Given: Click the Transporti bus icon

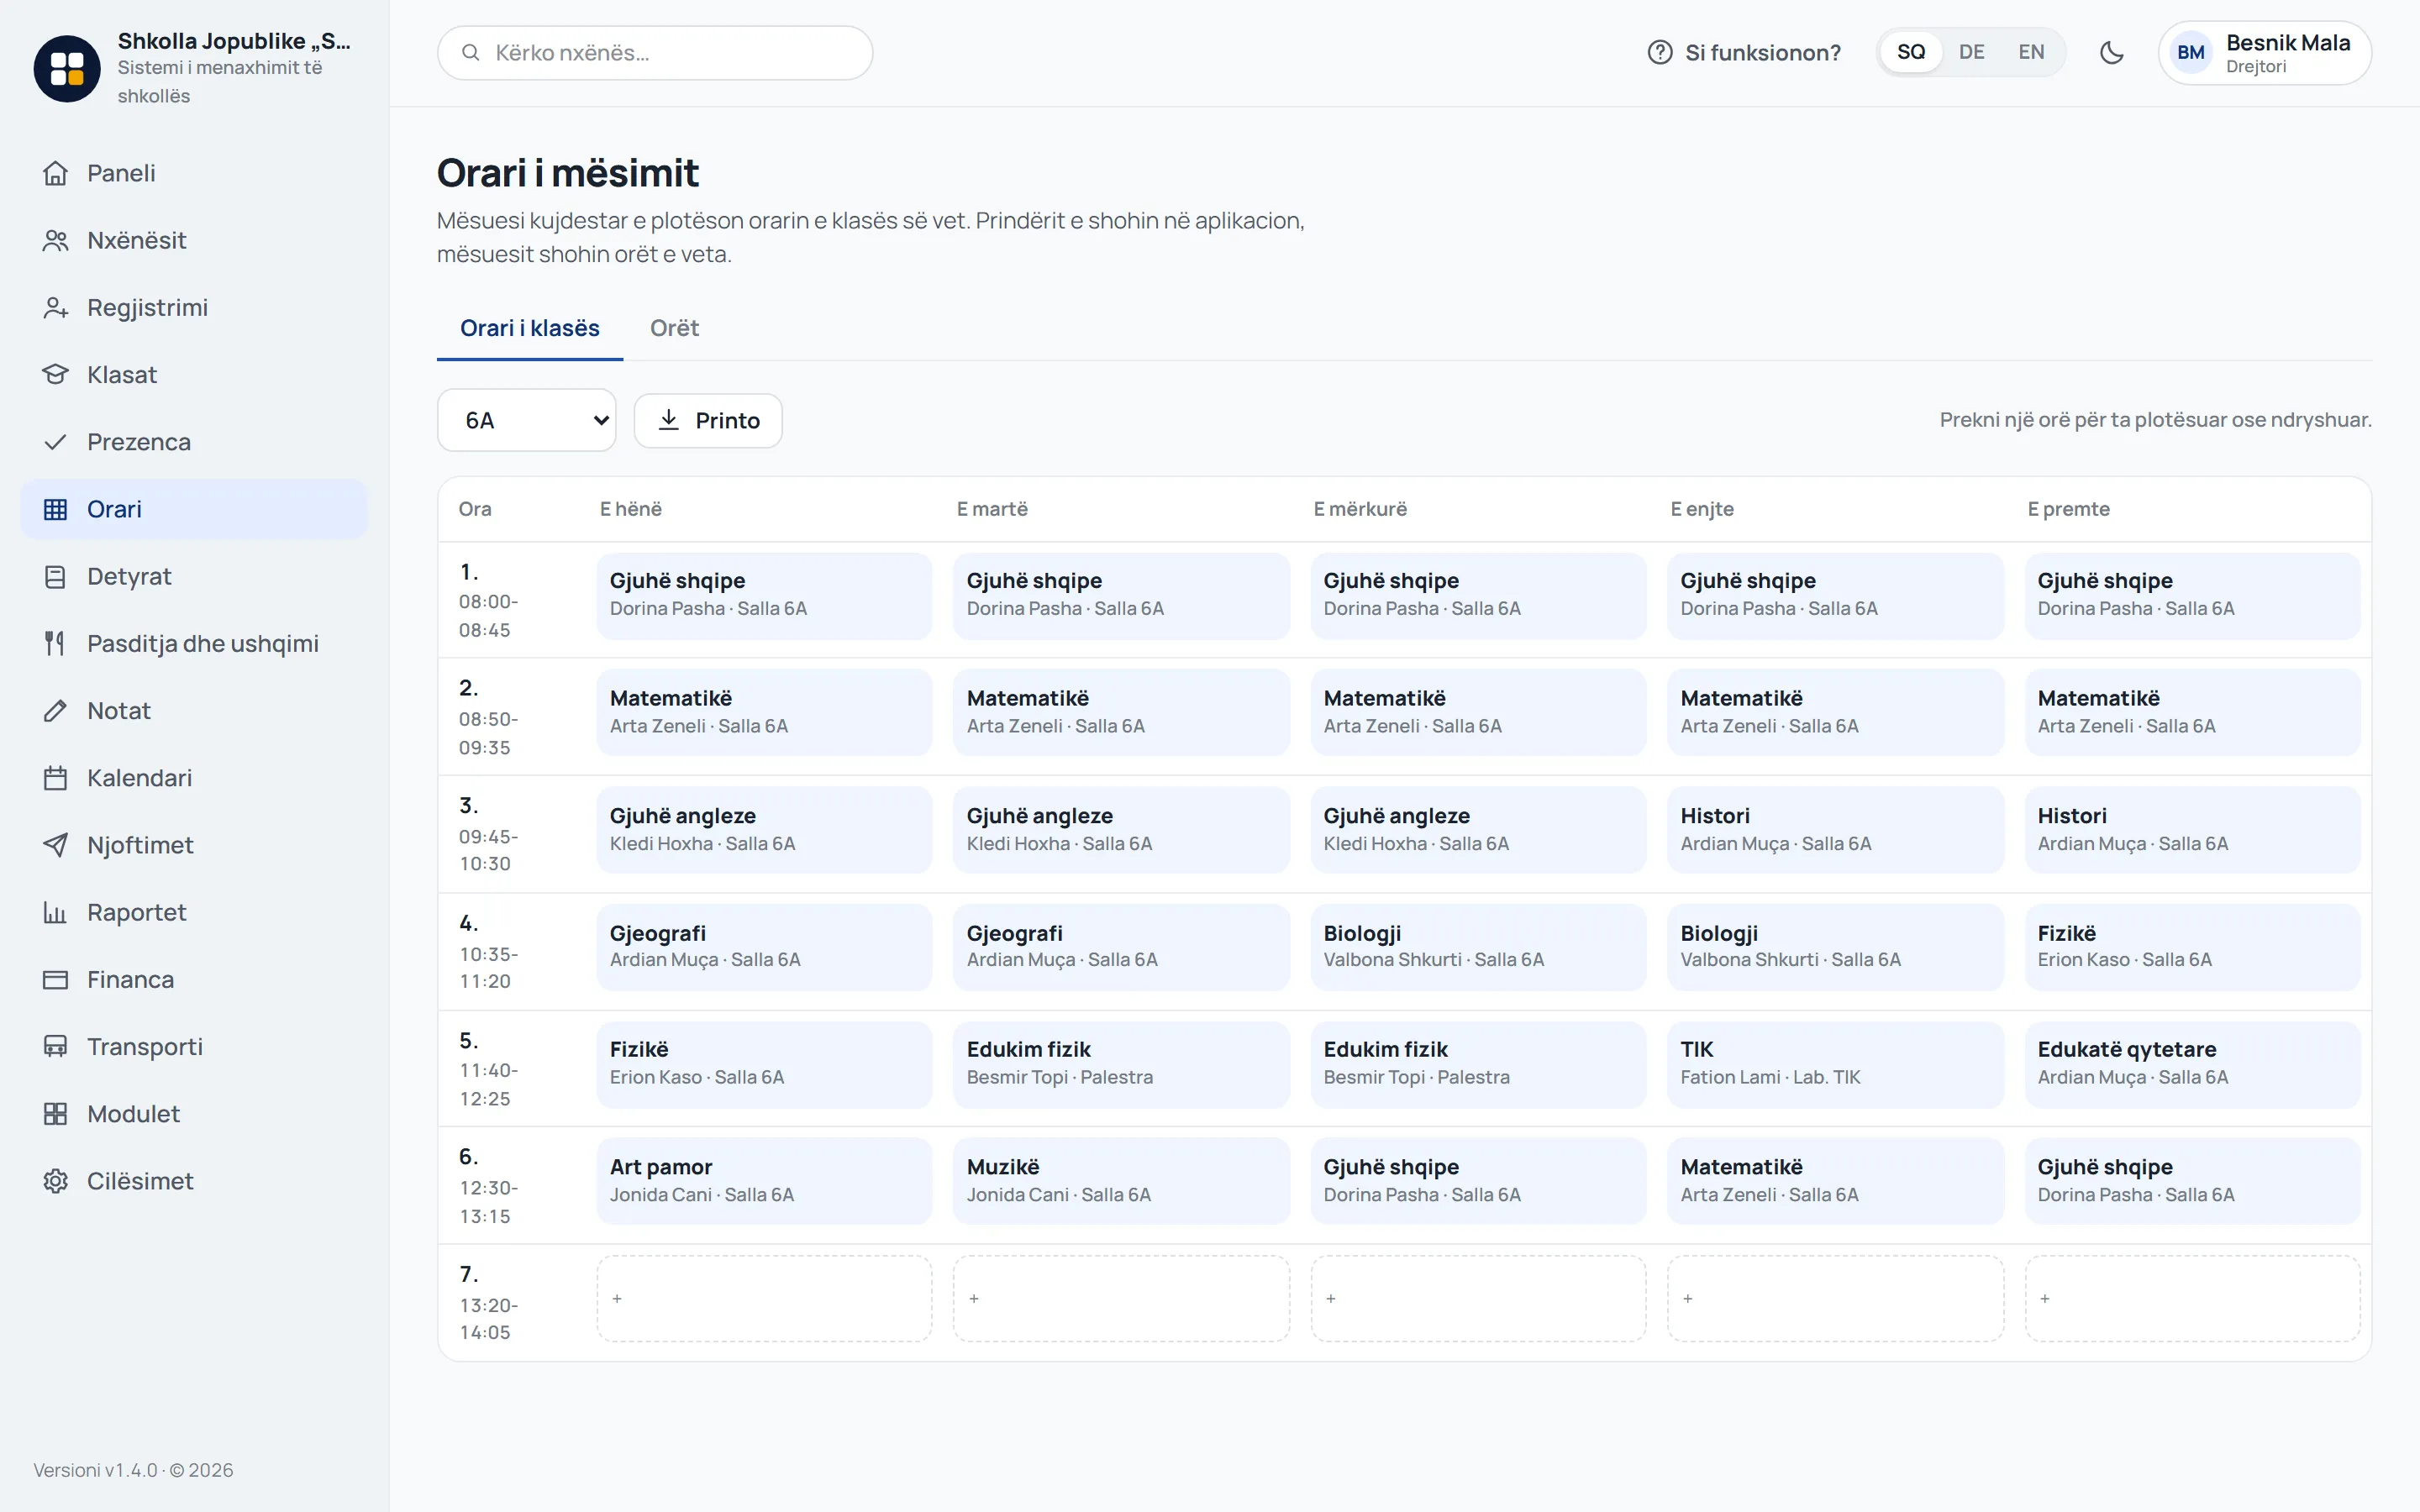Looking at the screenshot, I should (x=56, y=1046).
